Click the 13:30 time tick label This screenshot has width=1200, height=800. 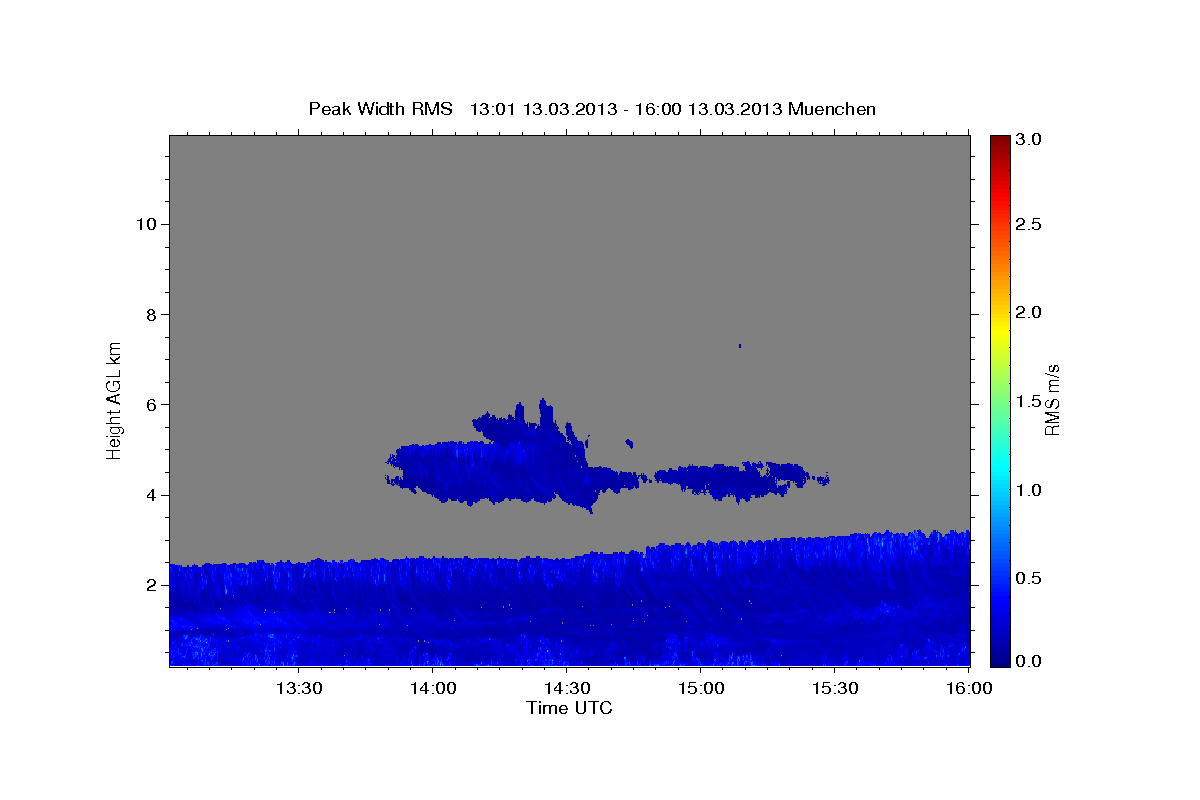click(298, 689)
